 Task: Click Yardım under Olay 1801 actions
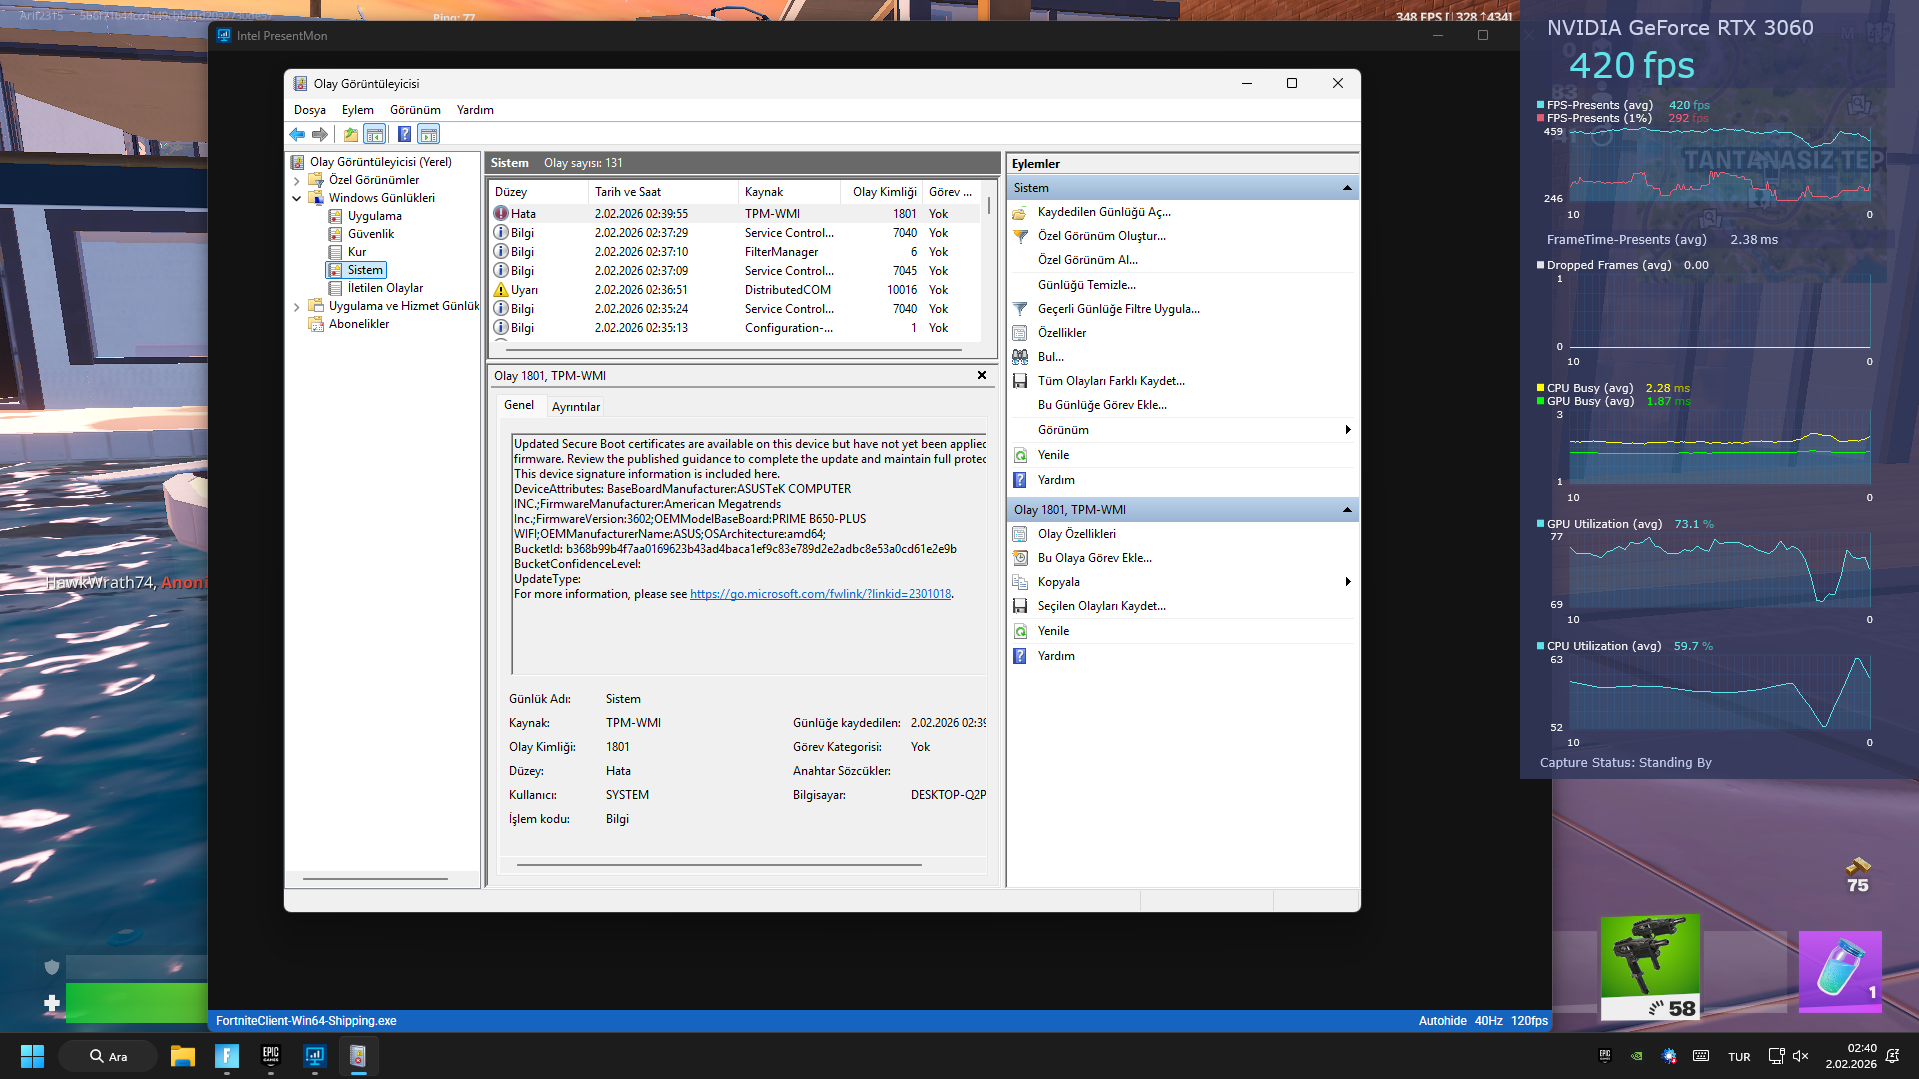click(x=1056, y=656)
